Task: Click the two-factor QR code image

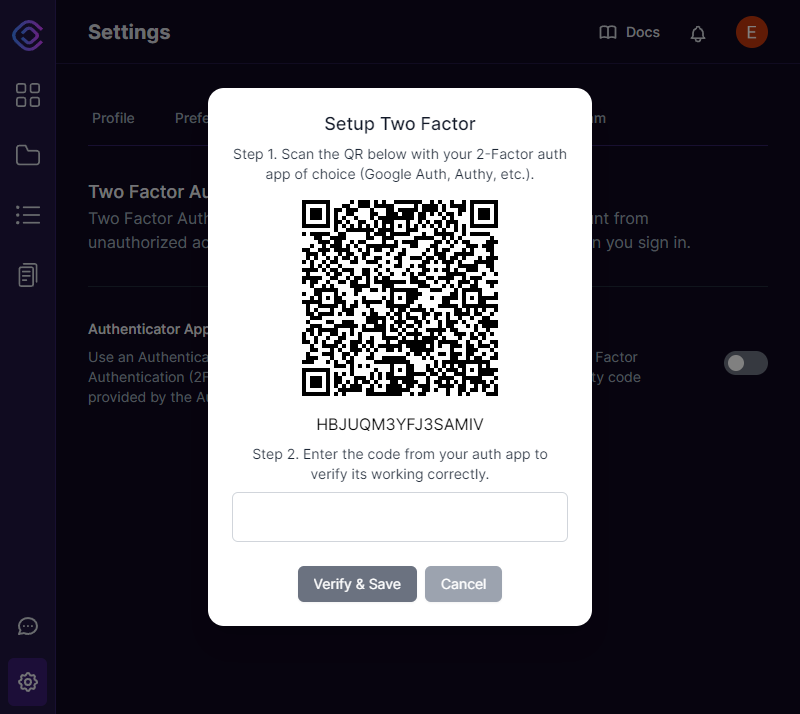Action: pos(399,298)
